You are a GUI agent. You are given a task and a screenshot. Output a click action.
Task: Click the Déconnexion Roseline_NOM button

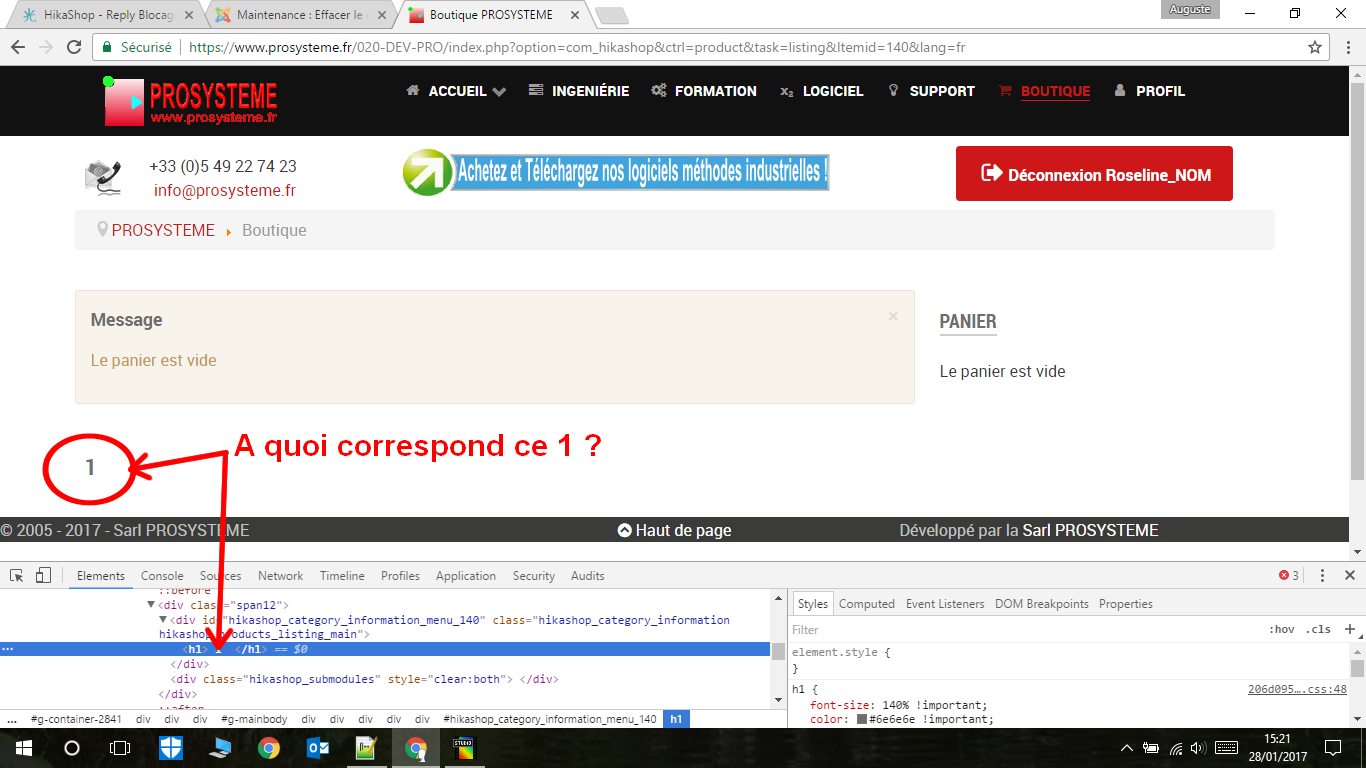point(1094,174)
